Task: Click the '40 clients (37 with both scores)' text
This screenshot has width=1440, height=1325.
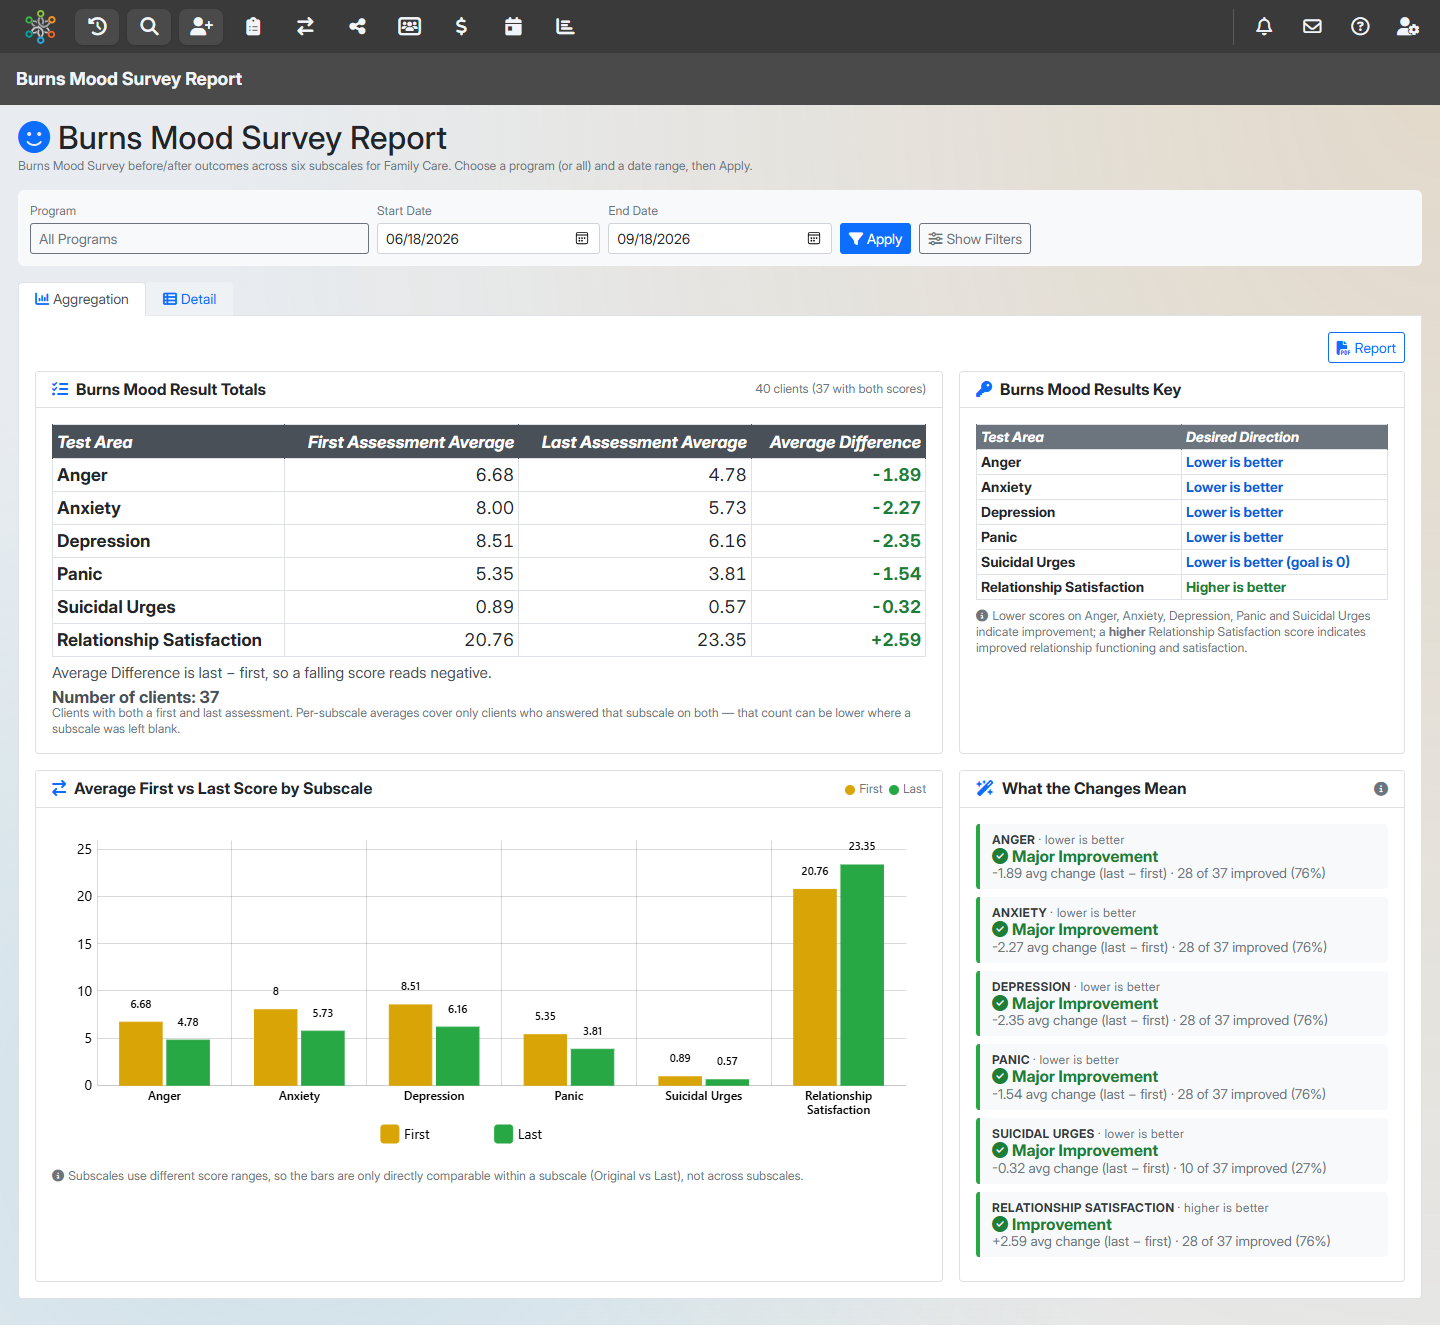Action: pyautogui.click(x=841, y=389)
